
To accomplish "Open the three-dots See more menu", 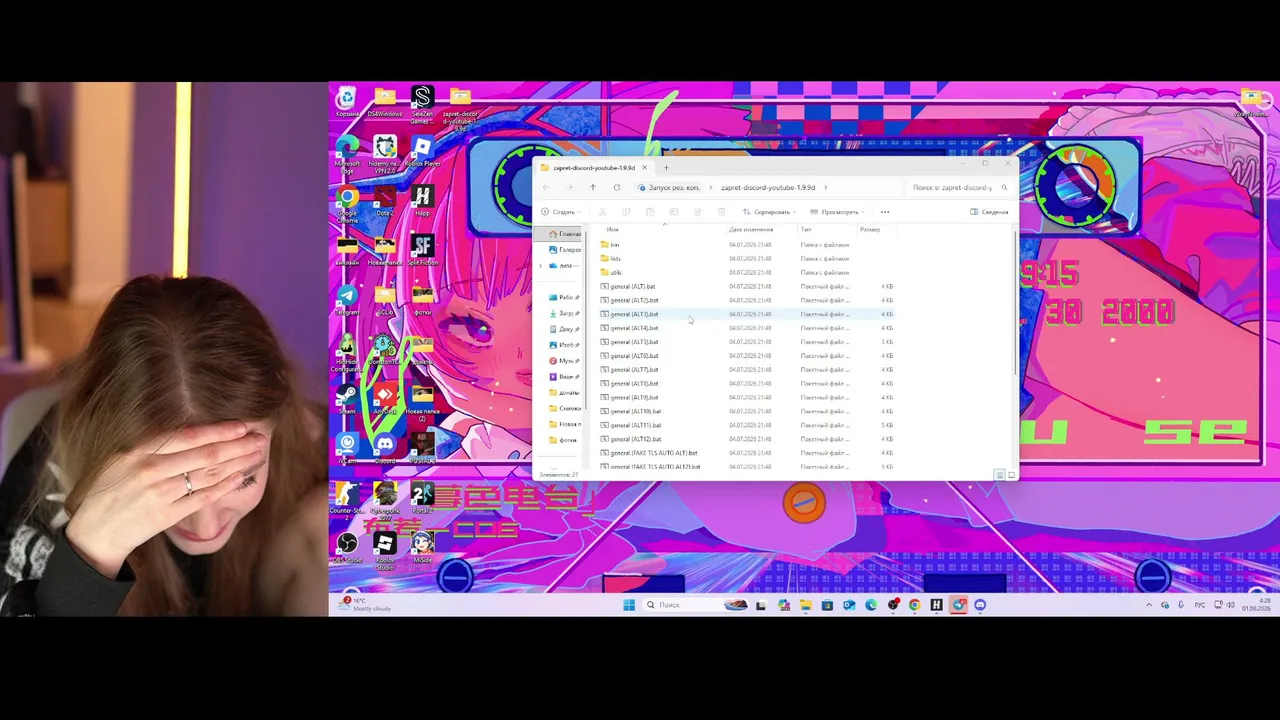I will (x=885, y=212).
